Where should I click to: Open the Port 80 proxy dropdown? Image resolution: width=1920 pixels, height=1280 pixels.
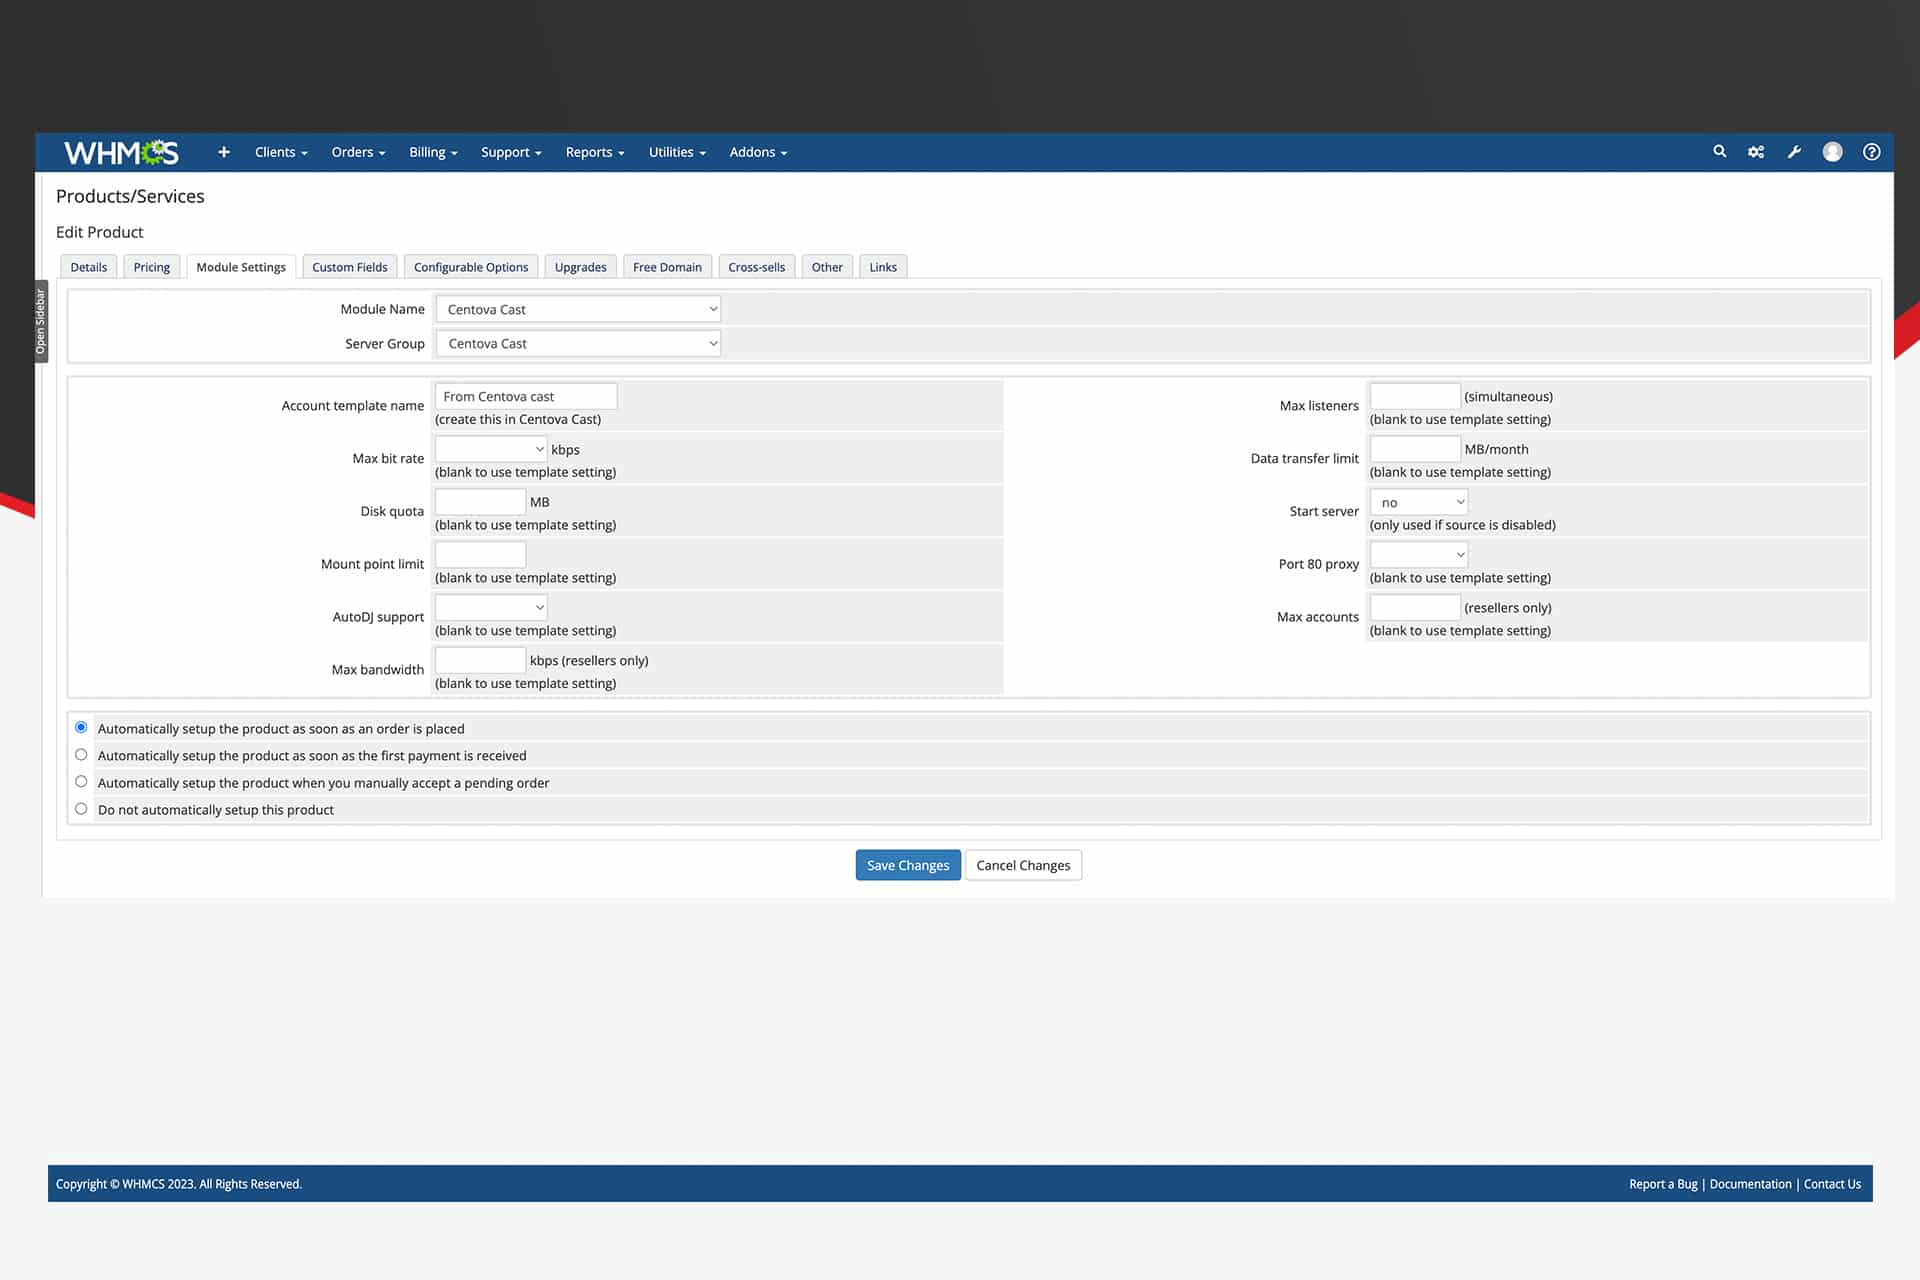(1418, 554)
